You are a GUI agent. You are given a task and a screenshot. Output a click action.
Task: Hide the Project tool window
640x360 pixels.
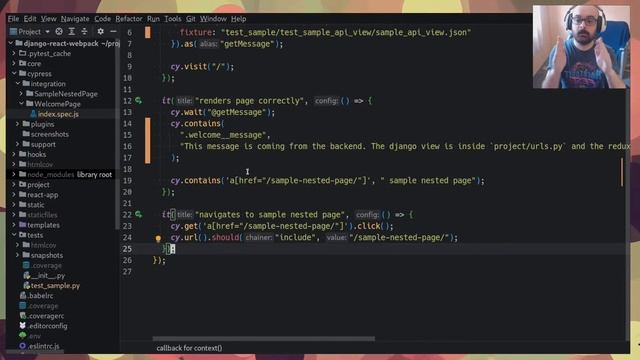(113, 31)
